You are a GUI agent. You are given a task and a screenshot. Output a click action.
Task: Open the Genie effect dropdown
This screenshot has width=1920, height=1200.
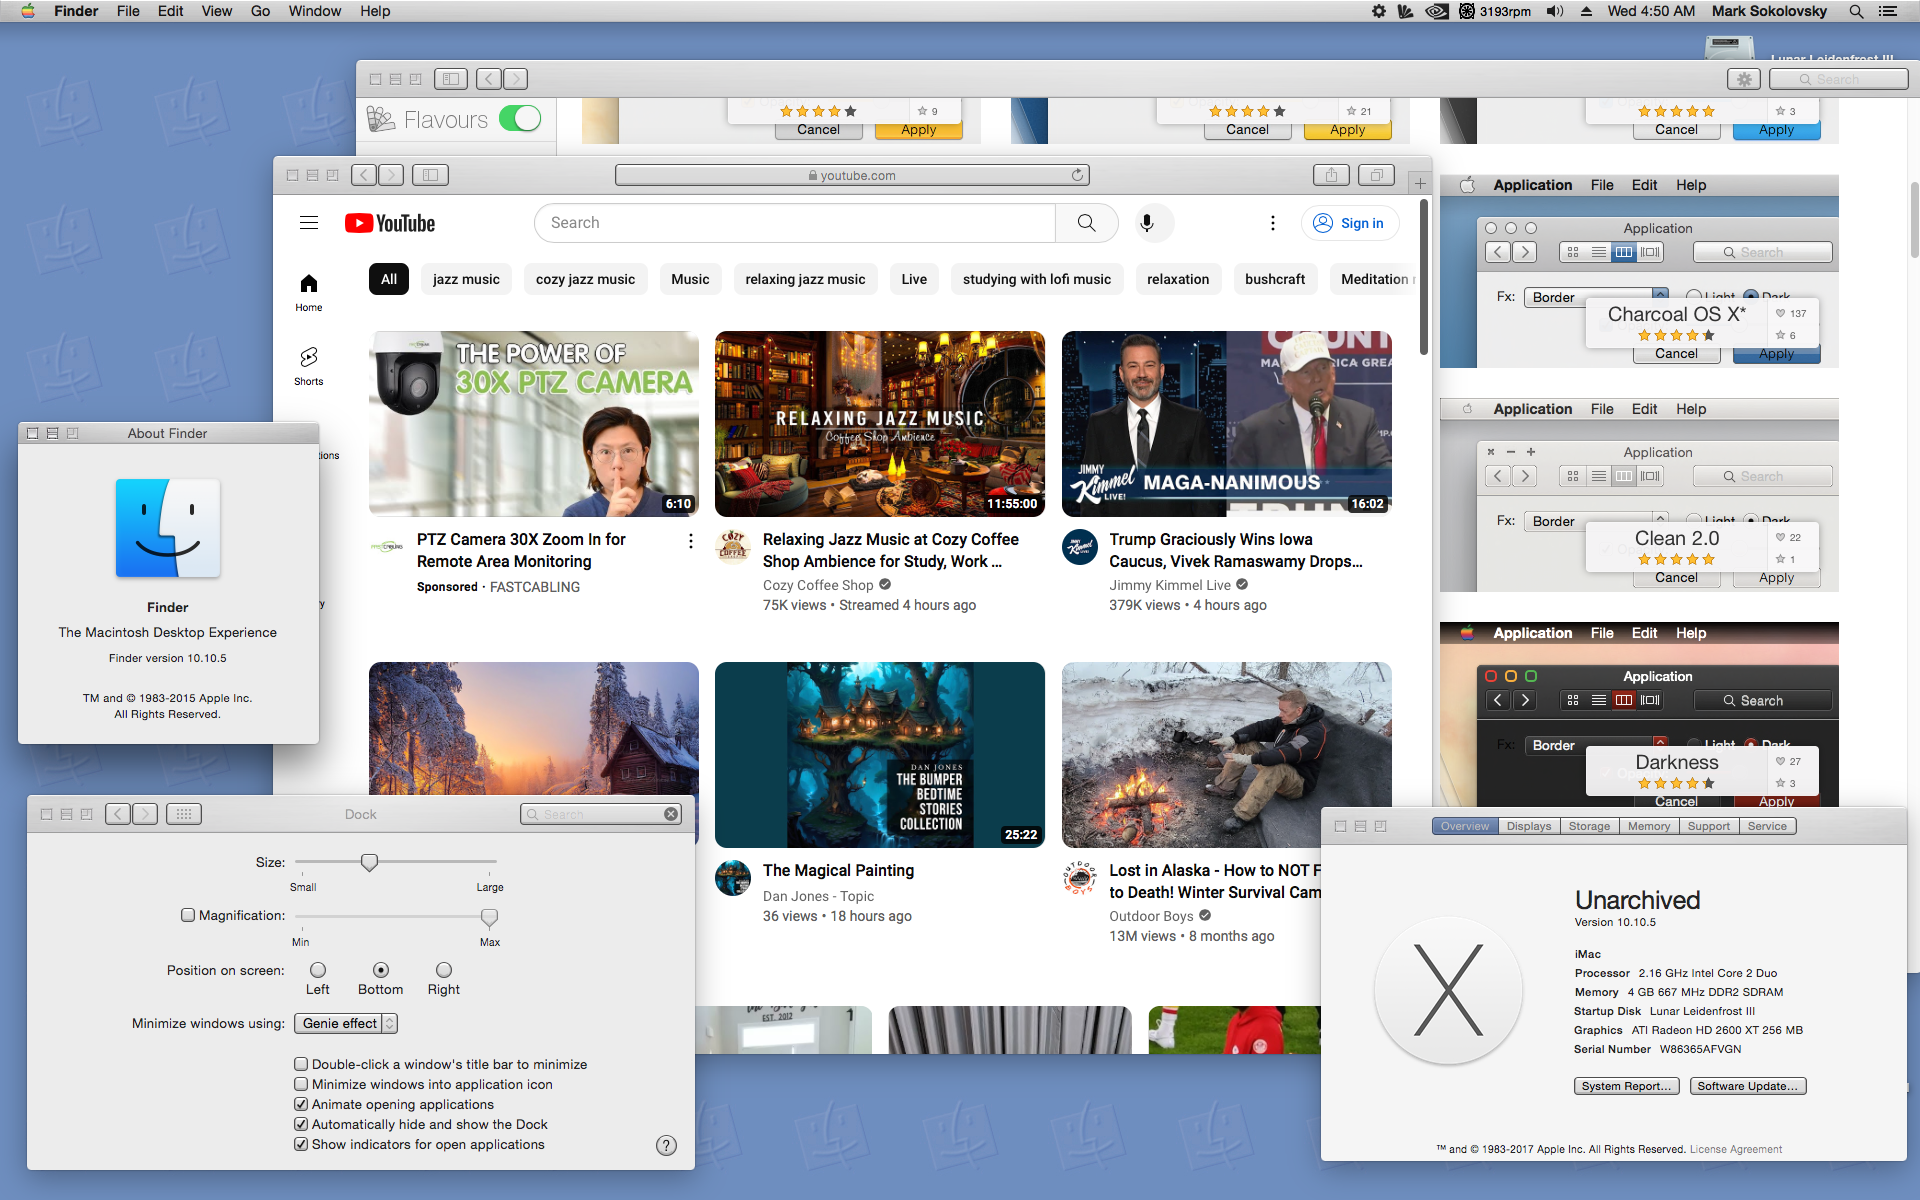pyautogui.click(x=346, y=1023)
